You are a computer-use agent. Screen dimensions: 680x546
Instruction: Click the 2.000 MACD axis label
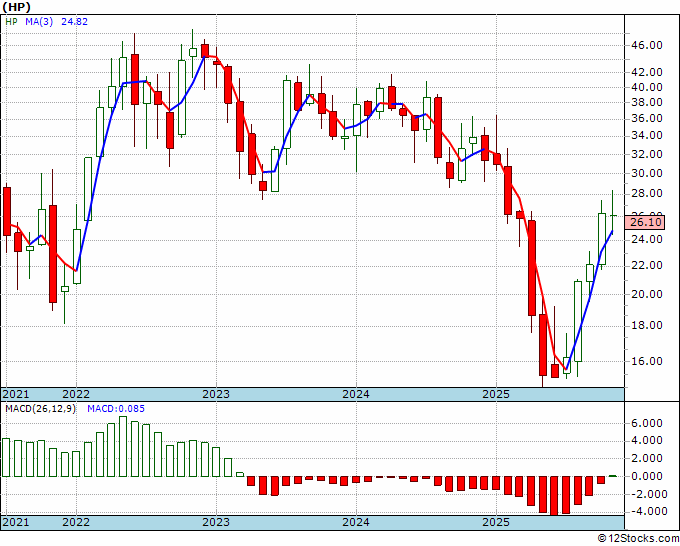646,458
